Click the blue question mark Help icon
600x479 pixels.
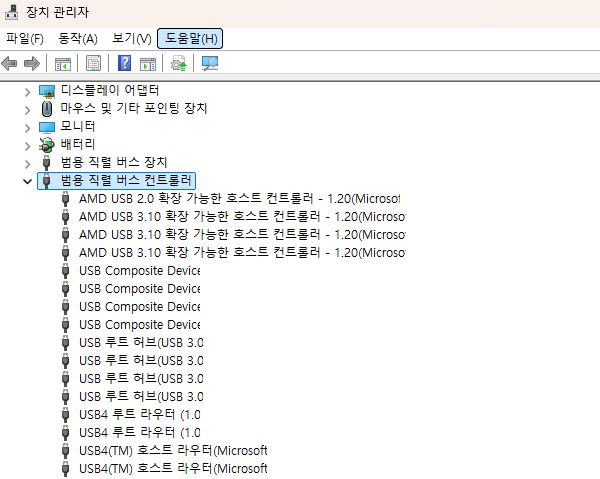(x=124, y=63)
